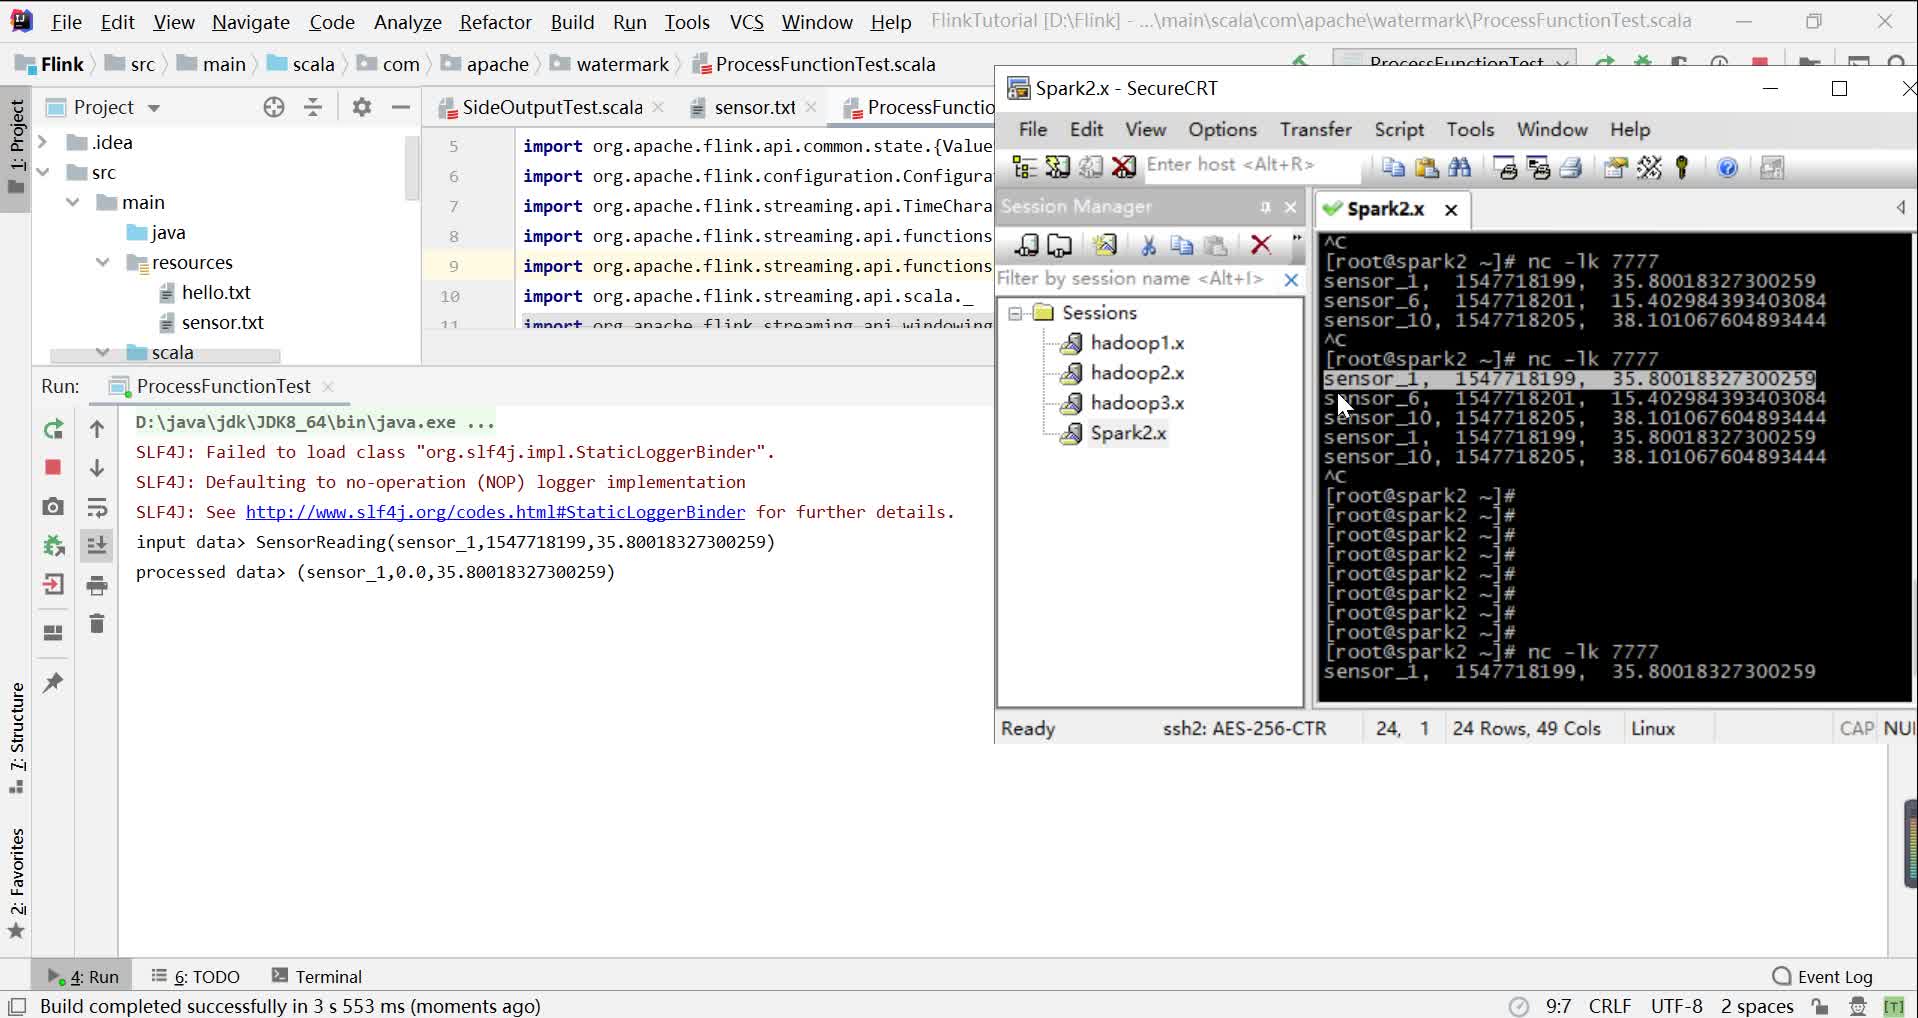Collapse the scala folder node
The width and height of the screenshot is (1918, 1018).
point(103,352)
